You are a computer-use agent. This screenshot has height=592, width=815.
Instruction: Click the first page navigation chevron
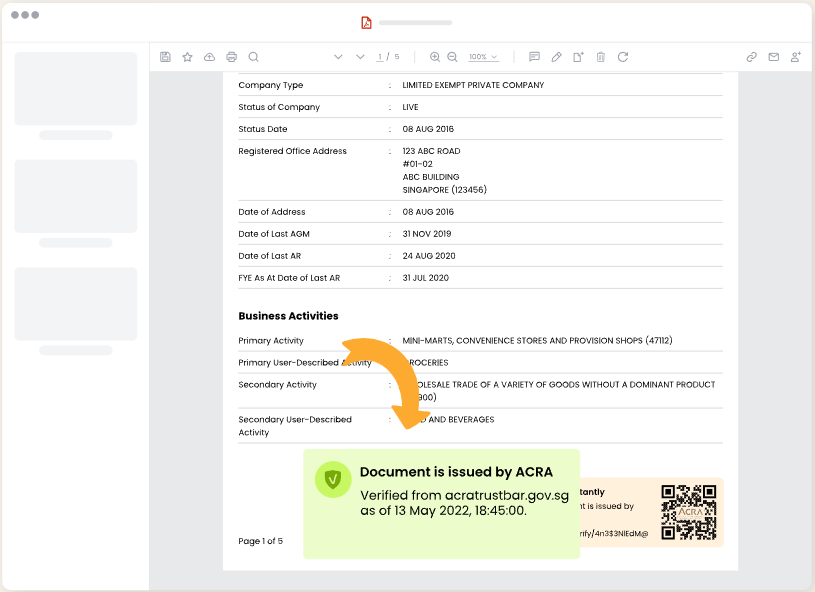tap(338, 57)
